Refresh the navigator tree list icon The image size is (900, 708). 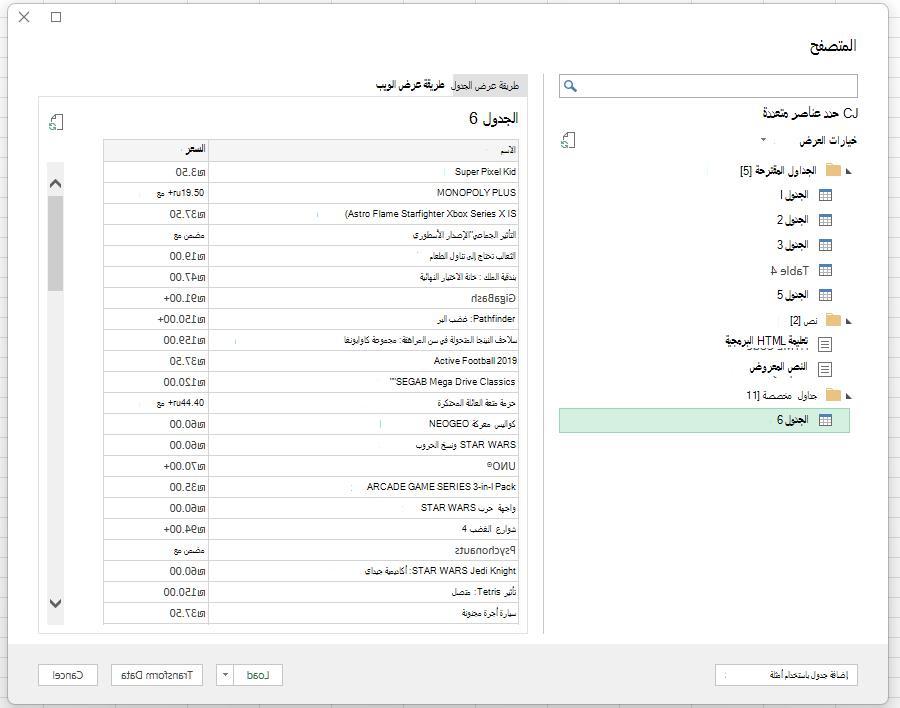click(x=568, y=141)
